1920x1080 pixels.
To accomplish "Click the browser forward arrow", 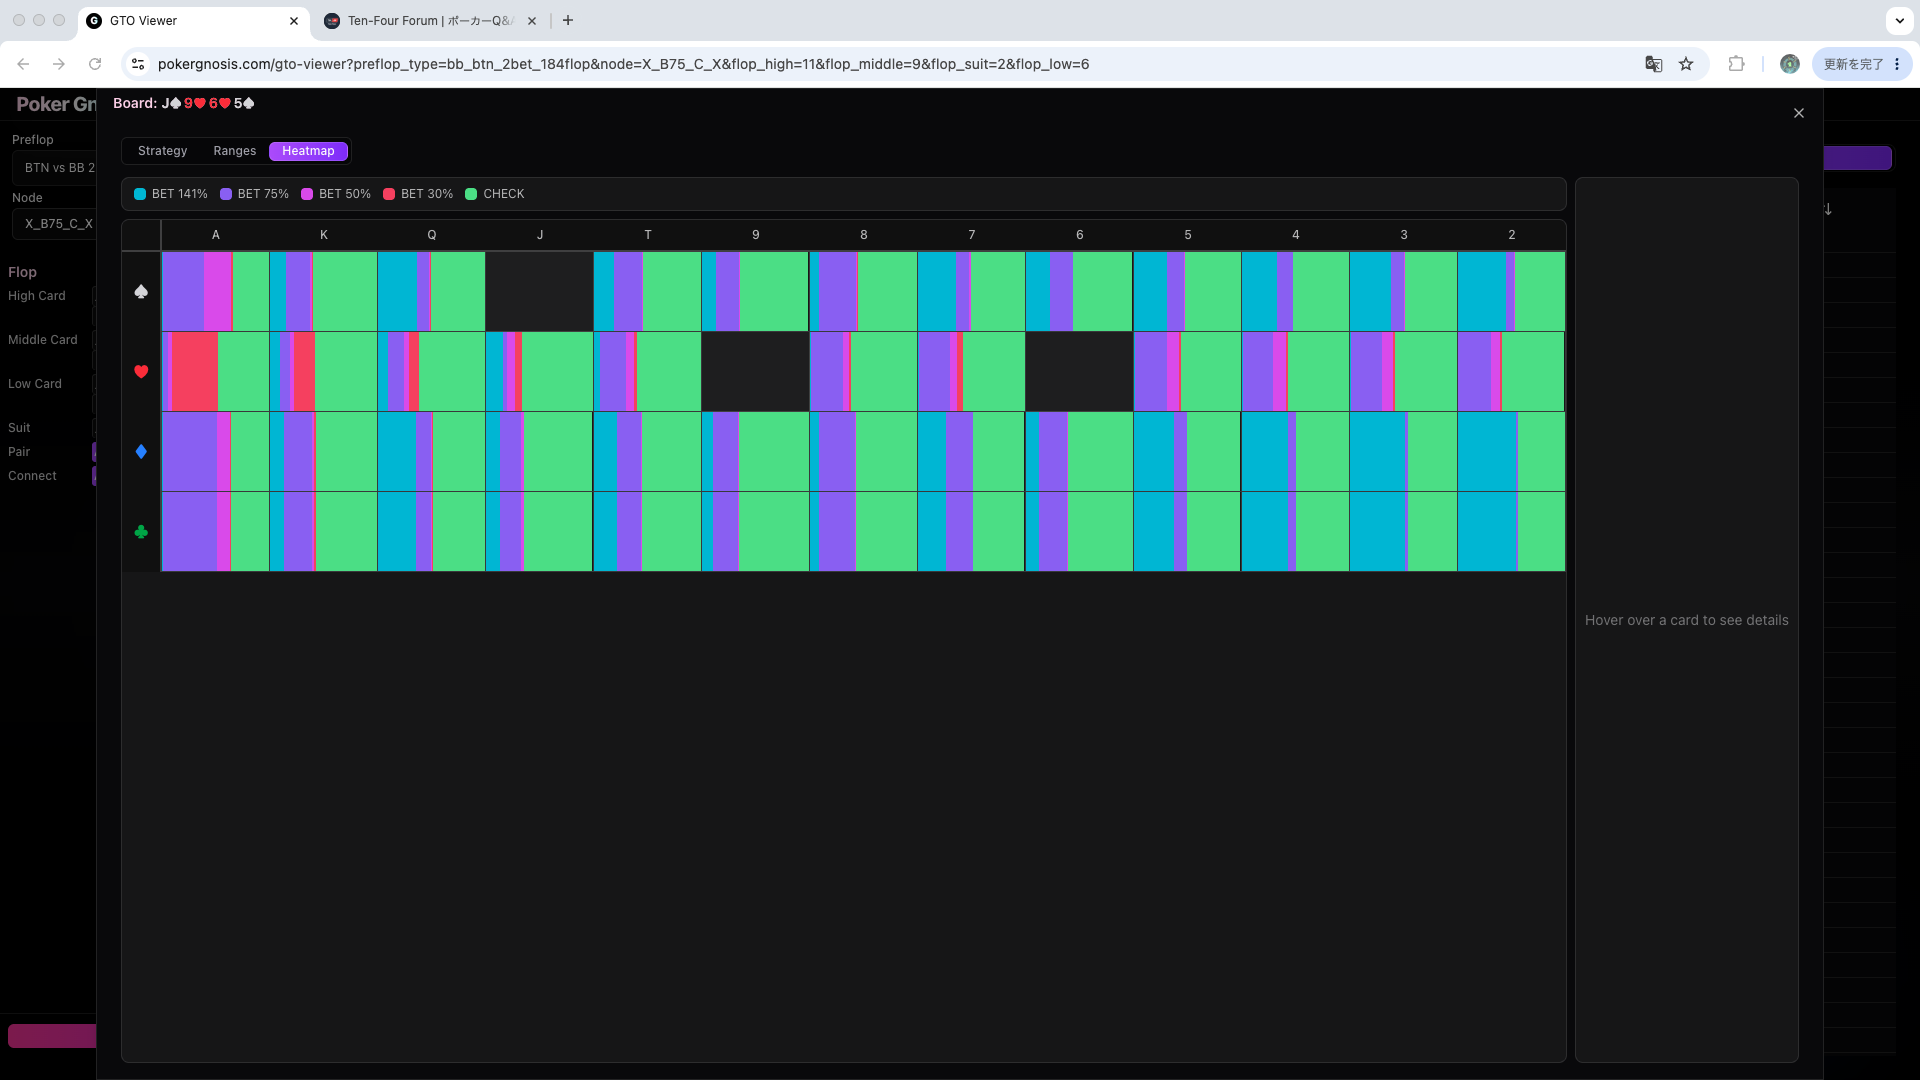I will 59,64.
